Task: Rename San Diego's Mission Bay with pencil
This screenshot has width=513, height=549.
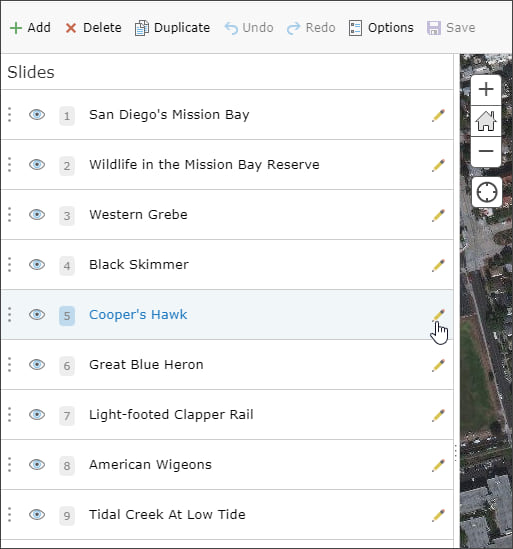Action: (438, 115)
